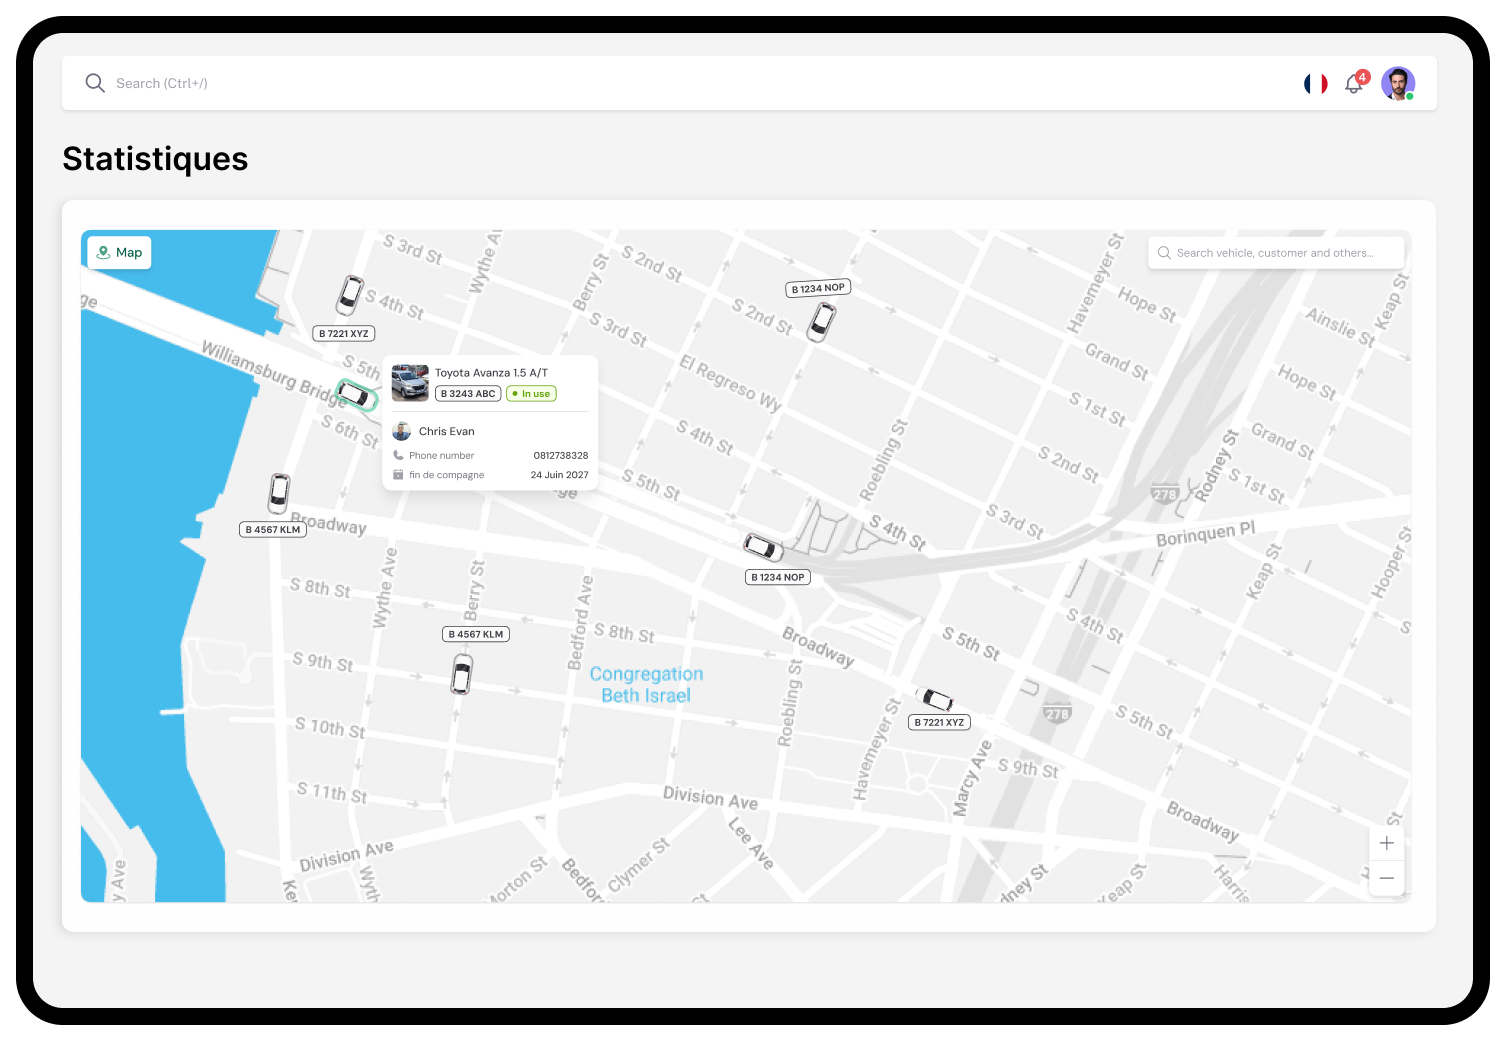Zoom in the map with plus button
Screen dimensions: 1506x1041
[x=1386, y=843]
